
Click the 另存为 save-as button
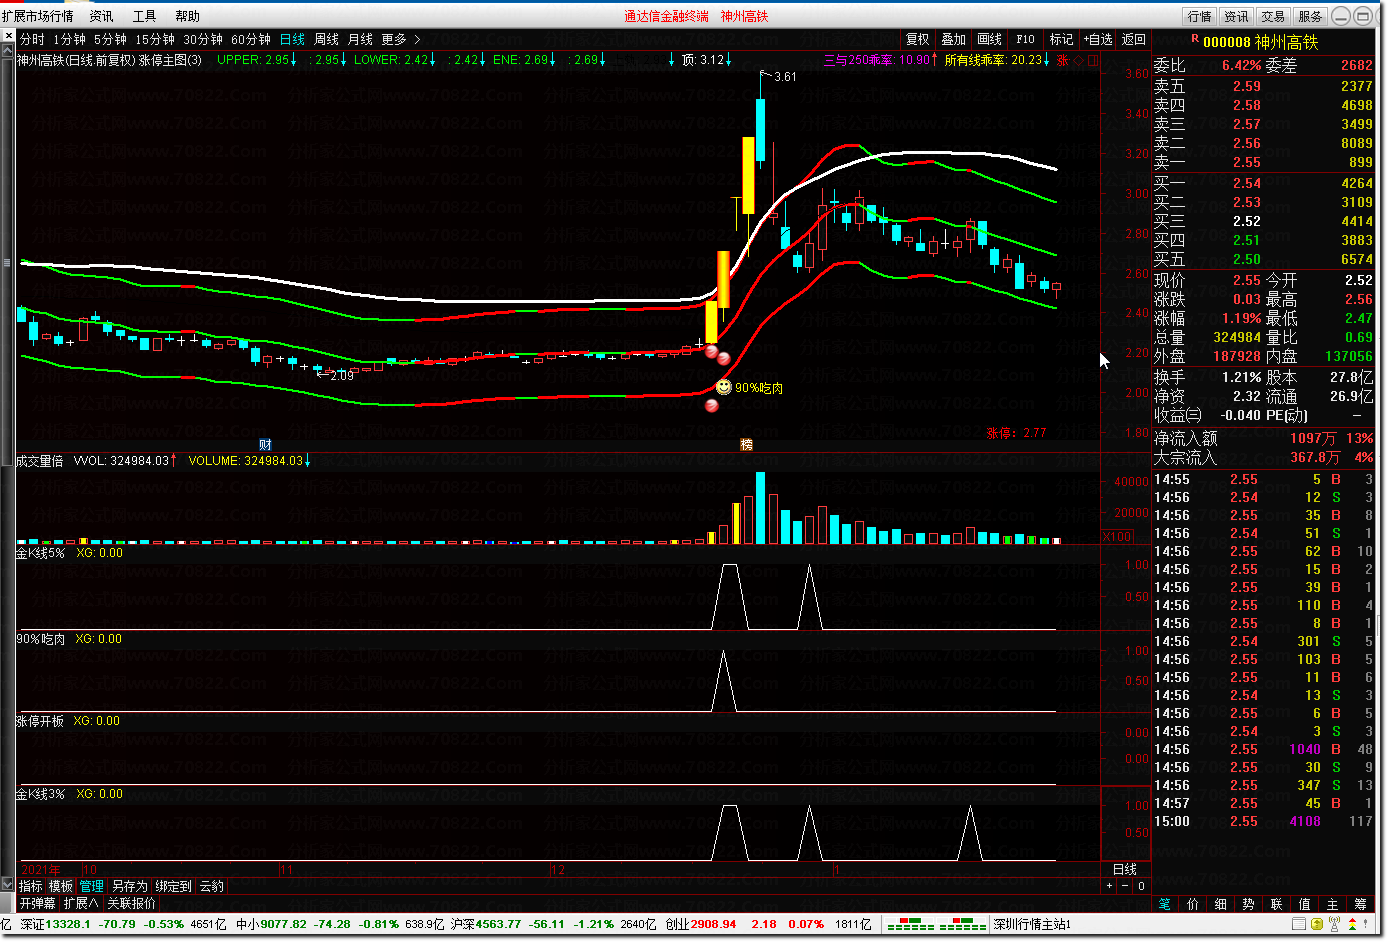tap(129, 886)
